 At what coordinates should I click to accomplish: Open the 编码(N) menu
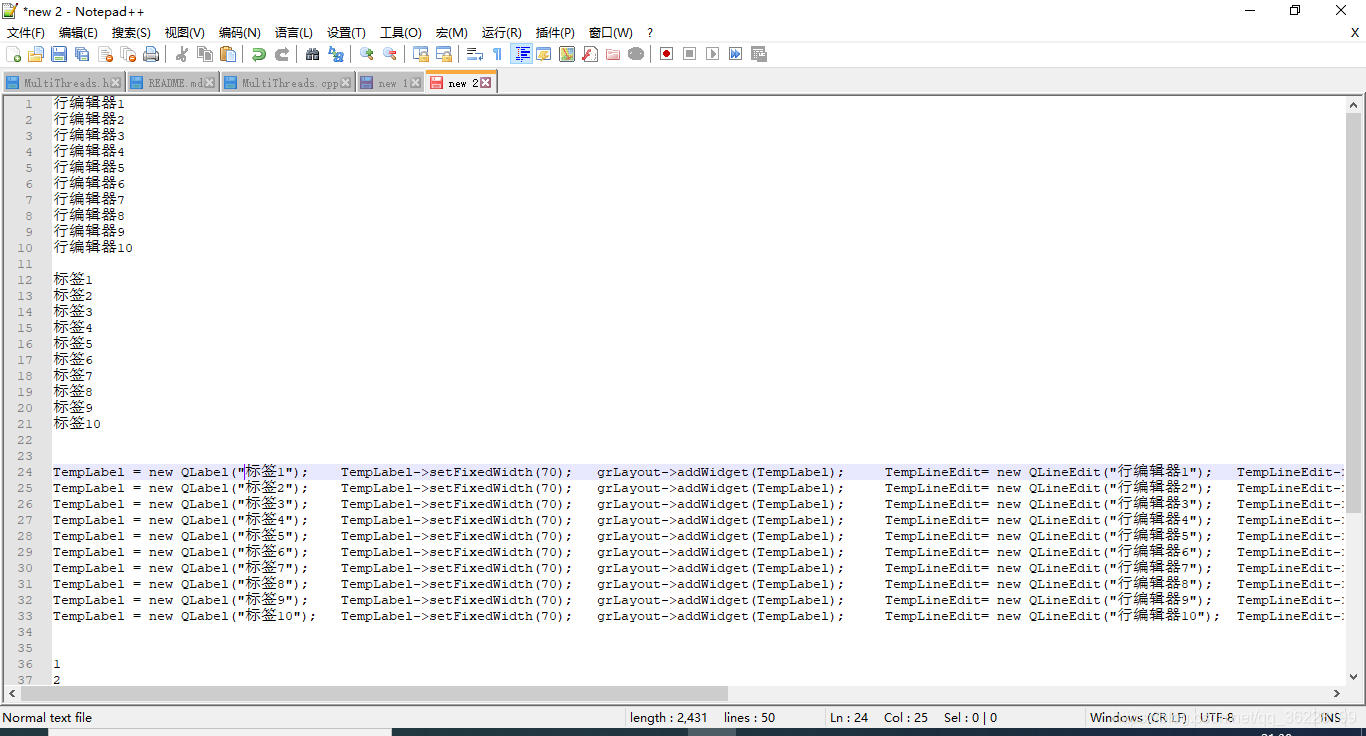(239, 33)
